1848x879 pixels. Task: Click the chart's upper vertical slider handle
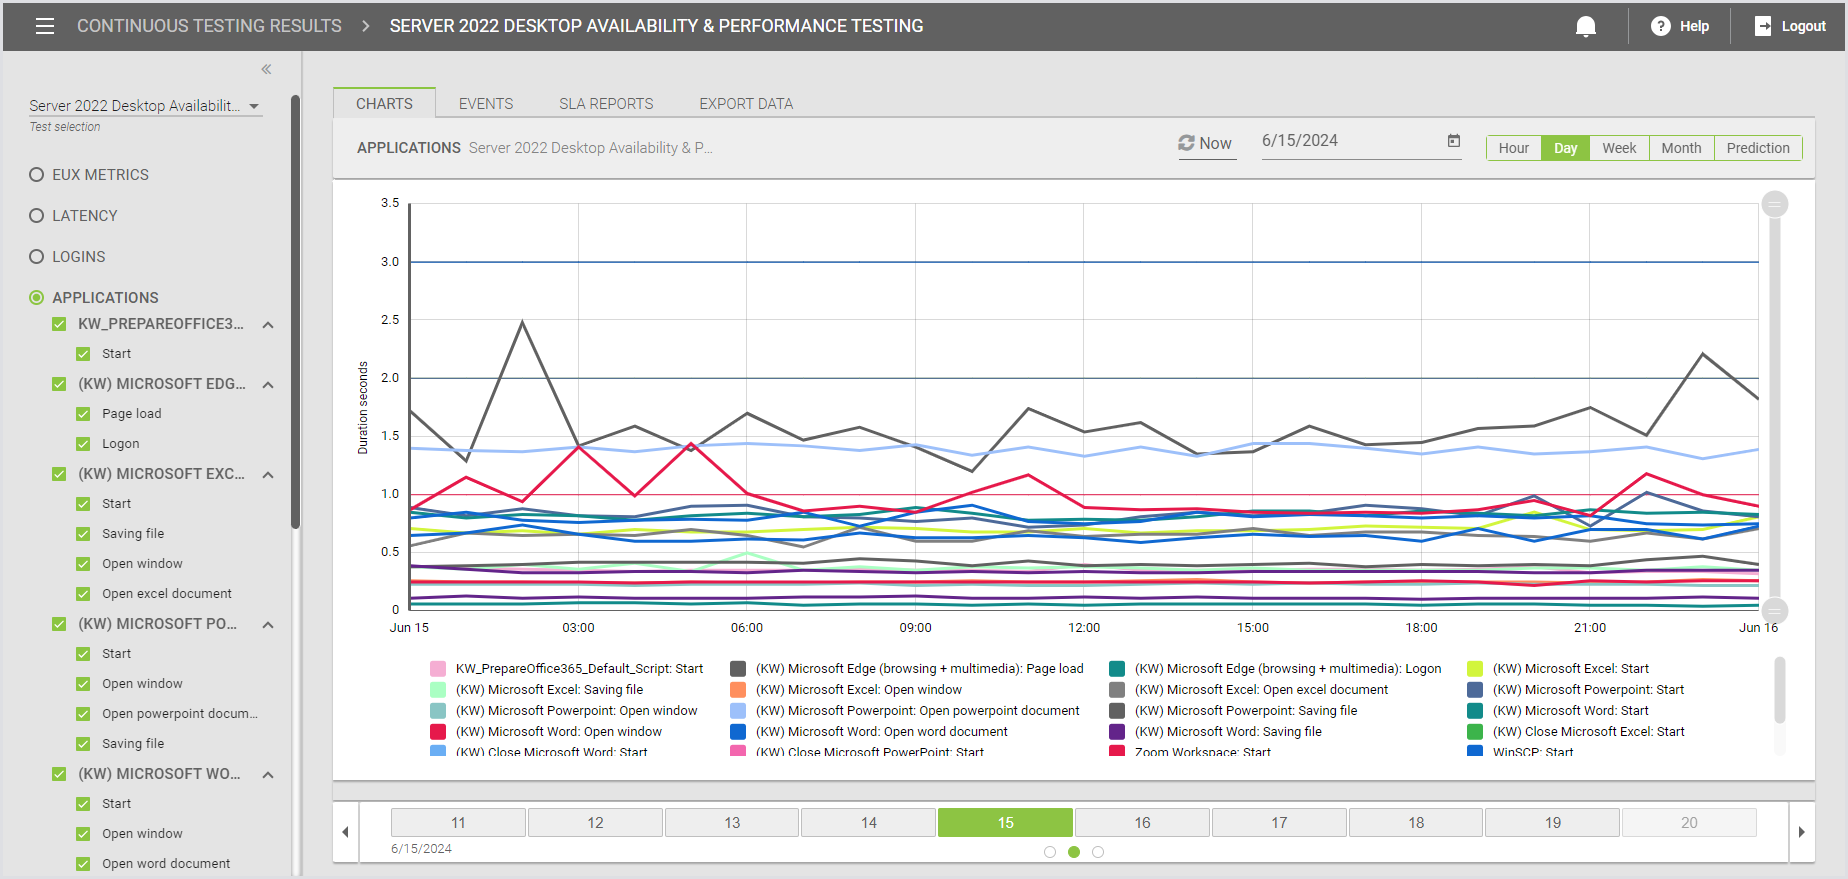click(1774, 204)
